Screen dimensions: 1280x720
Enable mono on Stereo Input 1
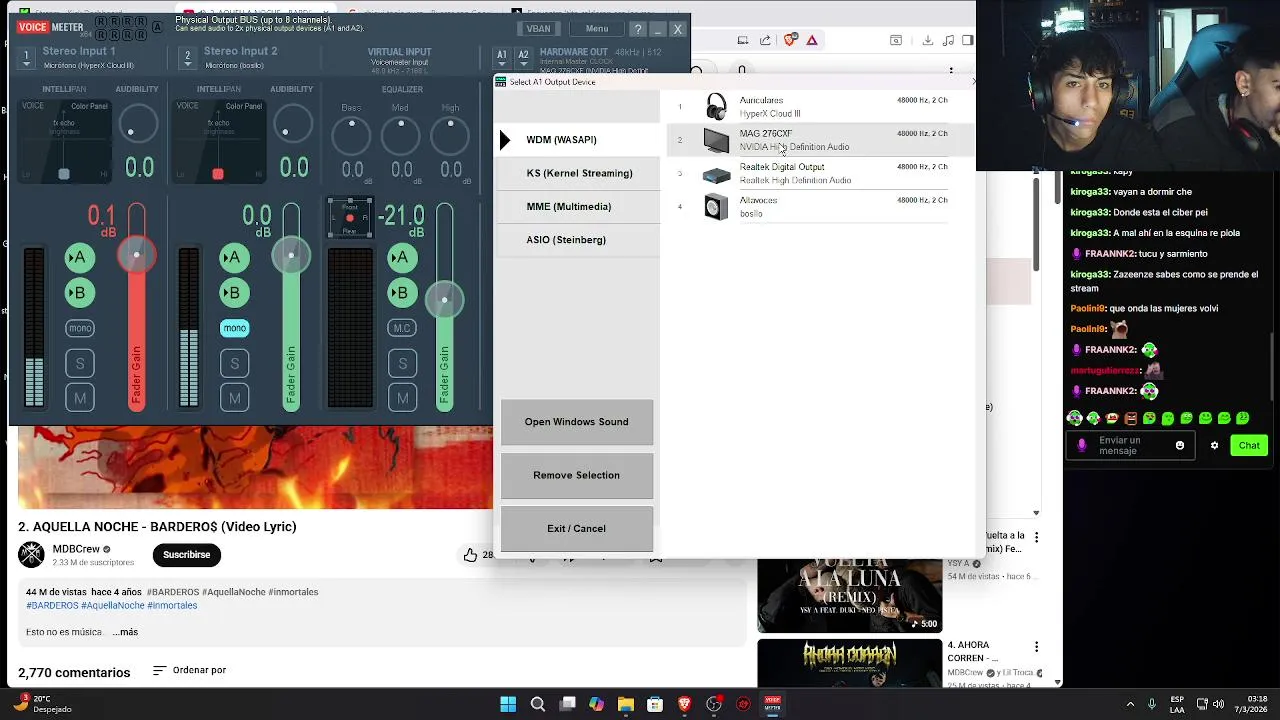(x=80, y=328)
